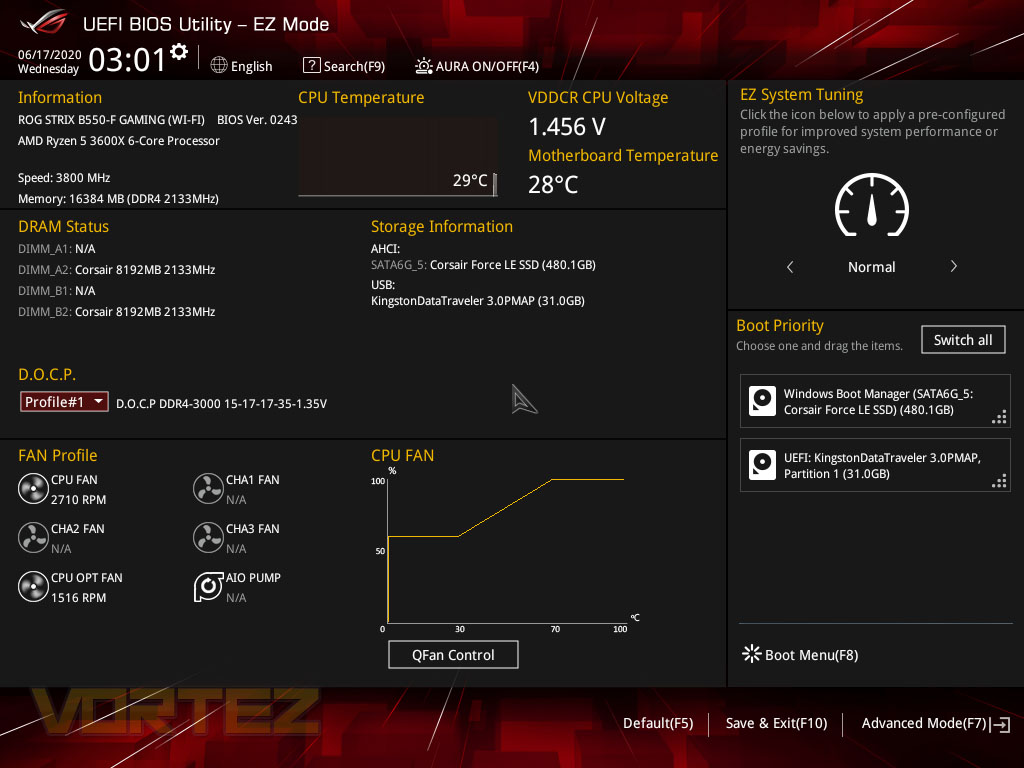Click the CPU Temperature graph bar

click(x=398, y=157)
